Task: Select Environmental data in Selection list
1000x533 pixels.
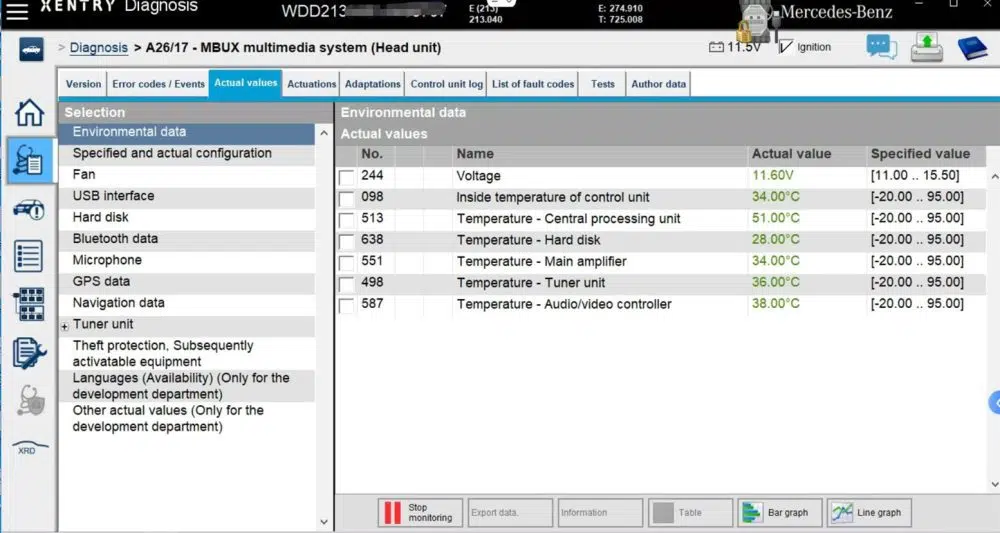Action: (x=187, y=132)
